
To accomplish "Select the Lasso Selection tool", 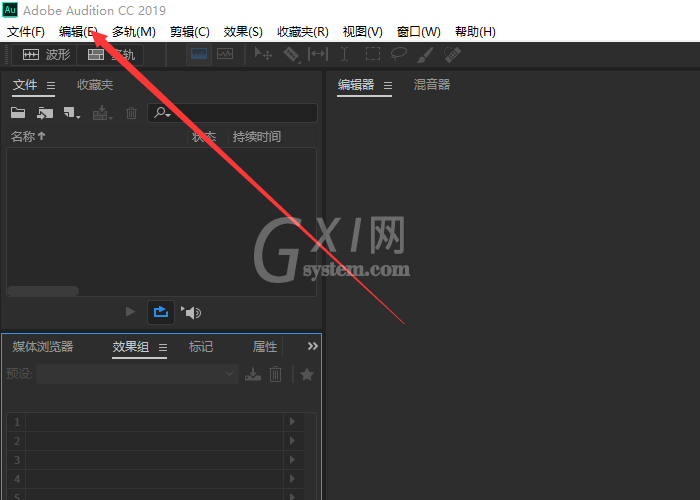I will pos(399,54).
